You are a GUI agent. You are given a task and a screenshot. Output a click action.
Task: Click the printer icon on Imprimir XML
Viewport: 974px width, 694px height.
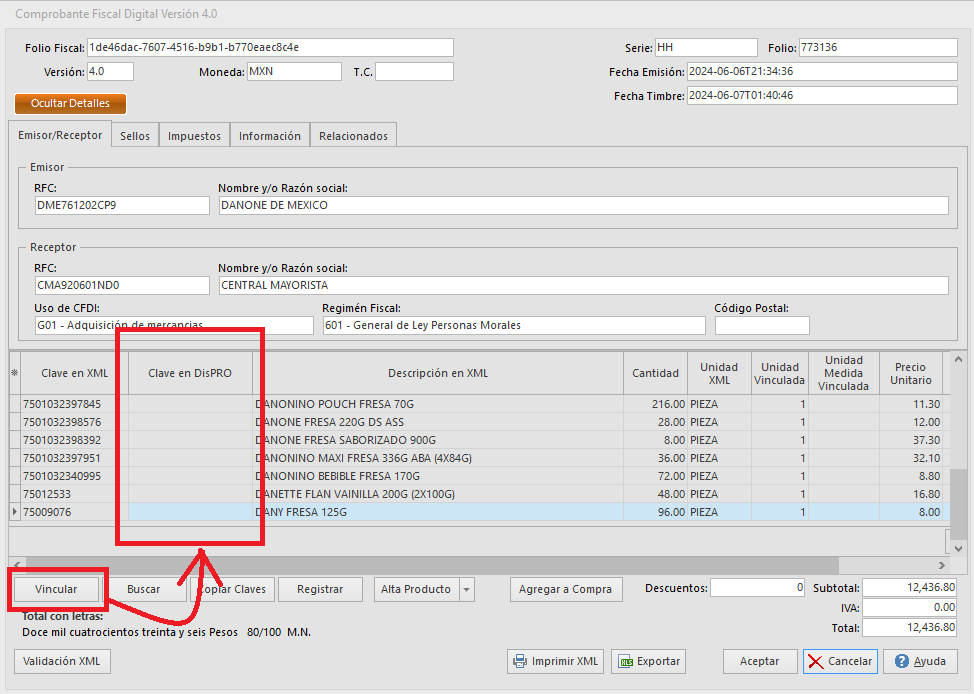coord(518,661)
